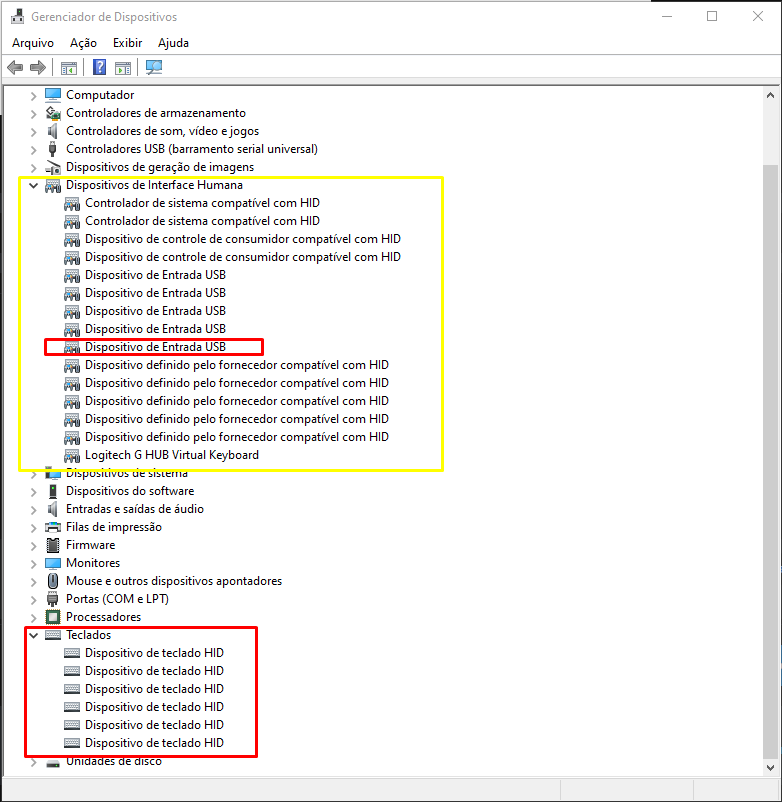Scan for hardware changes via monitor icon
Image resolution: width=782 pixels, height=802 pixels.
153,68
